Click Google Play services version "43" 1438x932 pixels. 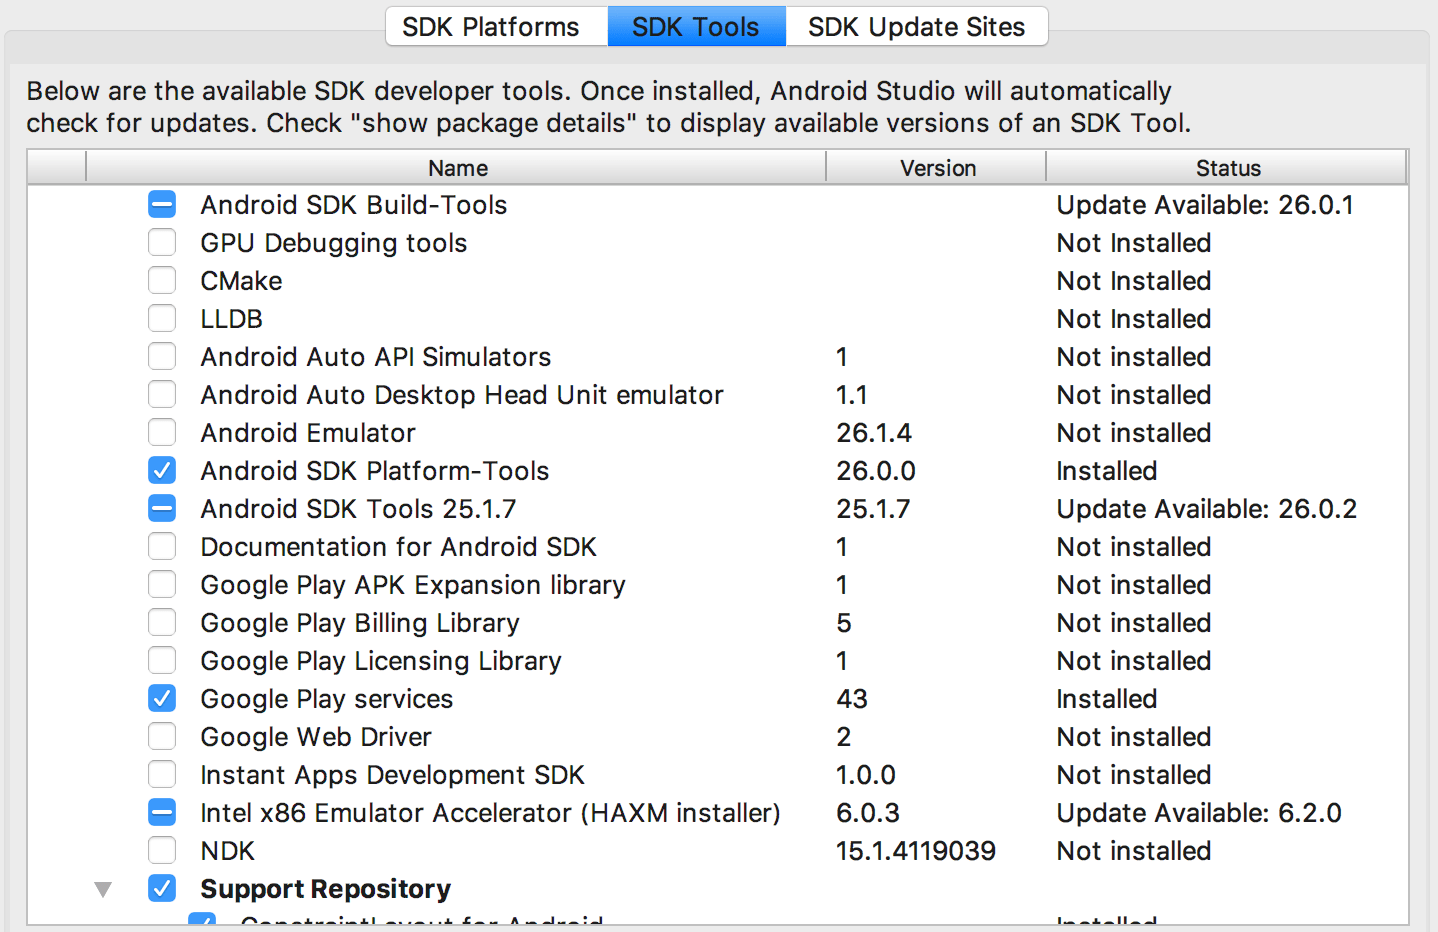pos(852,699)
